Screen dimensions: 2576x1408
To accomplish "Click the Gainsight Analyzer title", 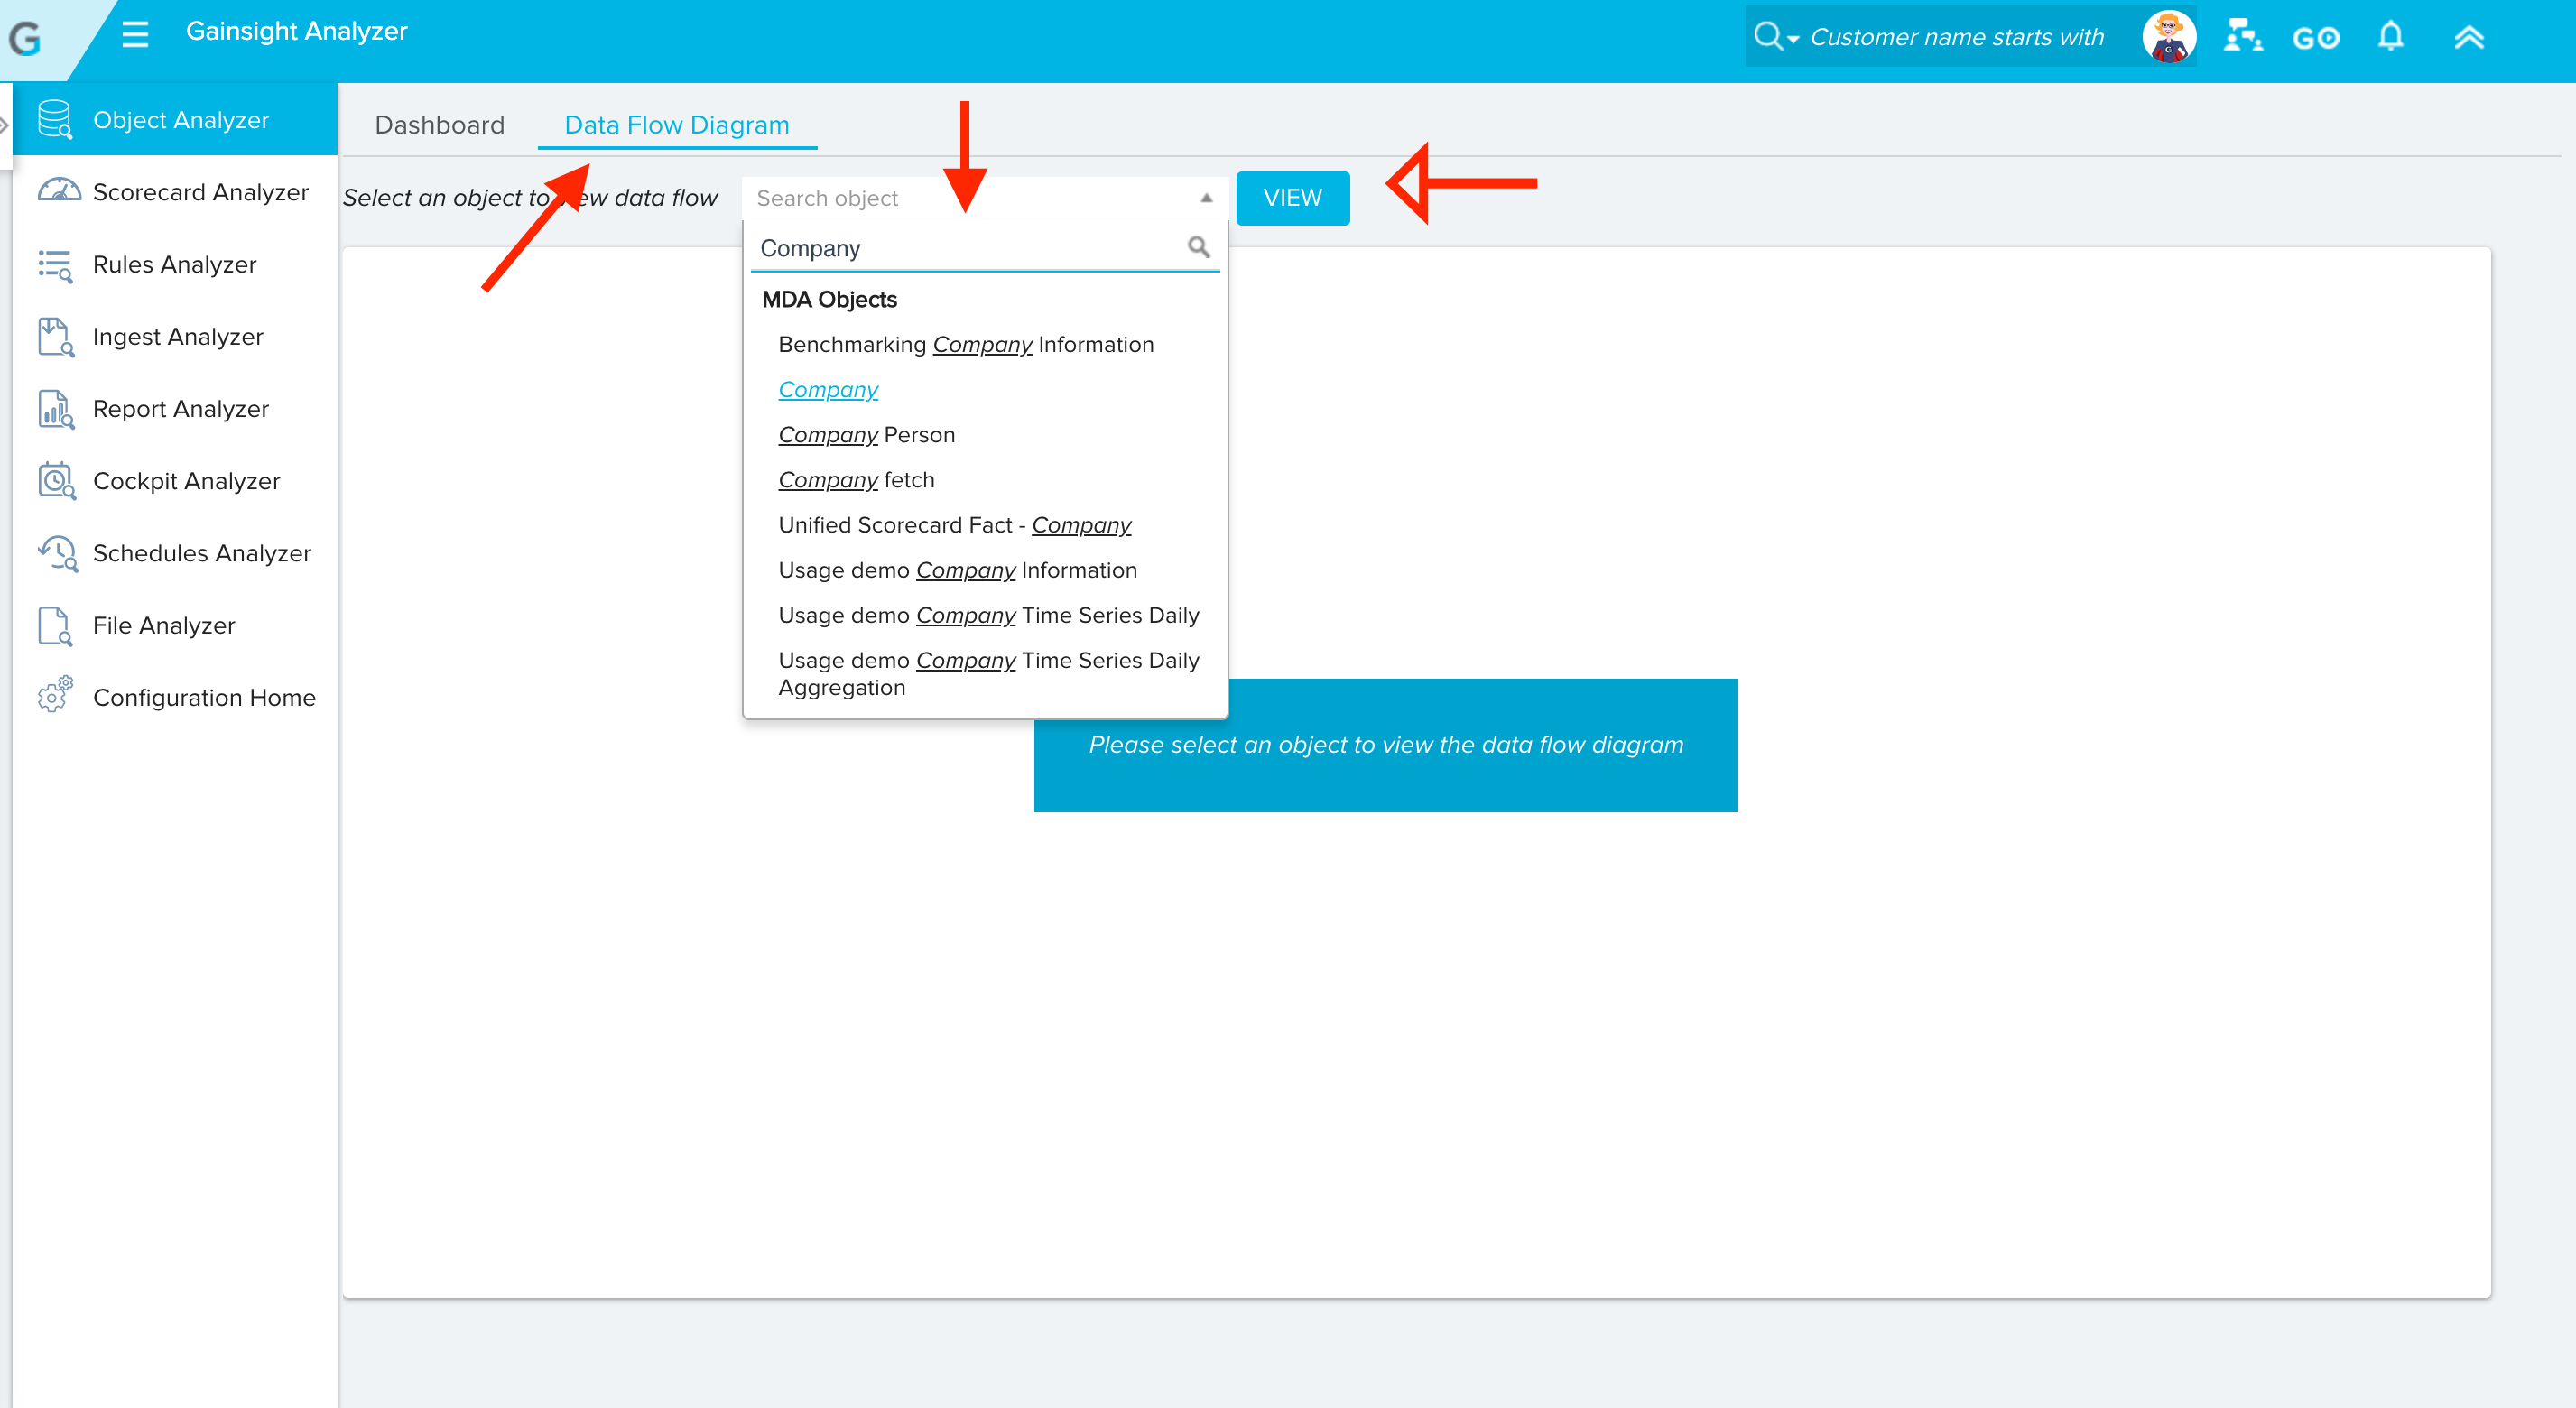I will 296,32.
